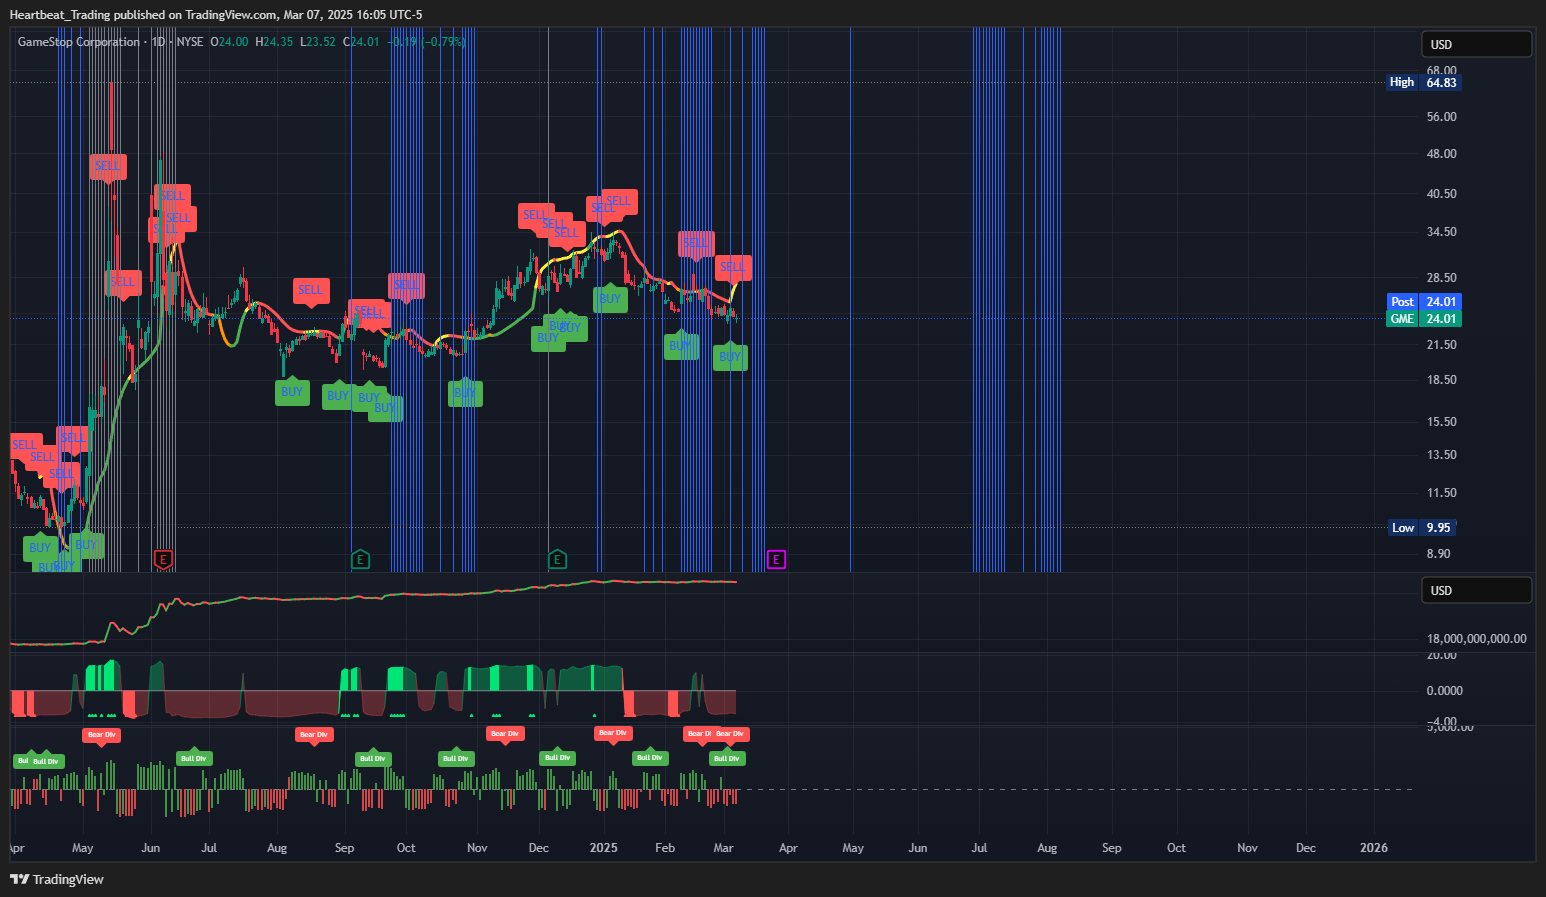Click the 0.0000 oscillator axis value
This screenshot has height=897, width=1546.
coord(1444,691)
